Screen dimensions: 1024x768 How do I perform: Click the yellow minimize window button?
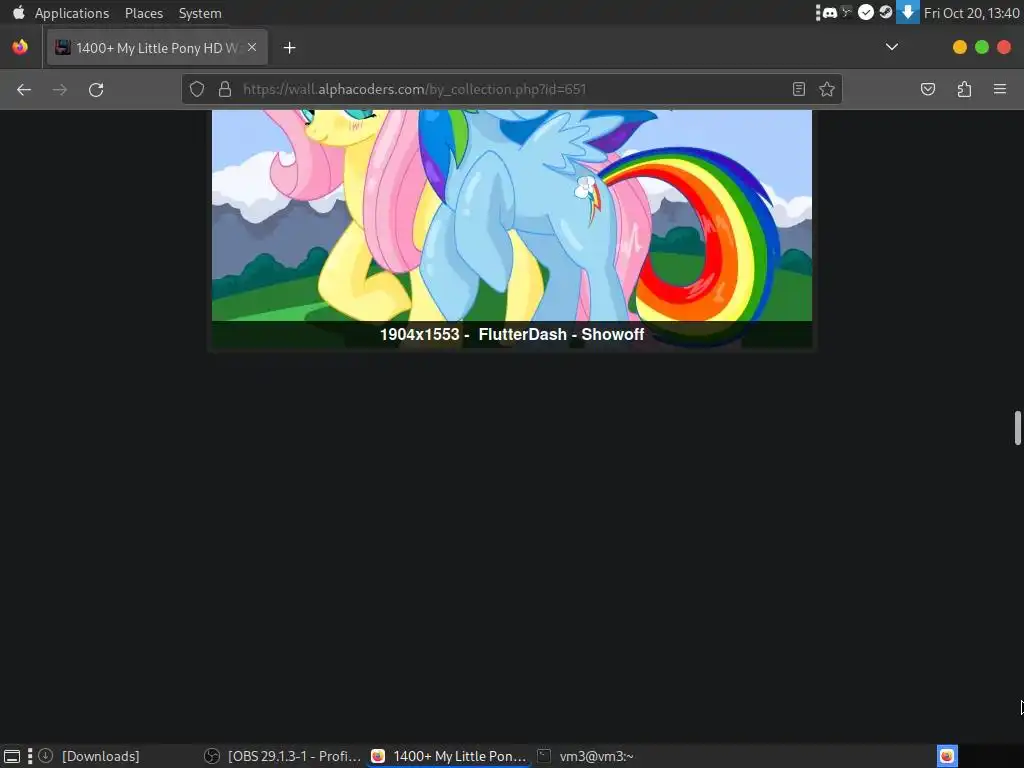pyautogui.click(x=959, y=47)
